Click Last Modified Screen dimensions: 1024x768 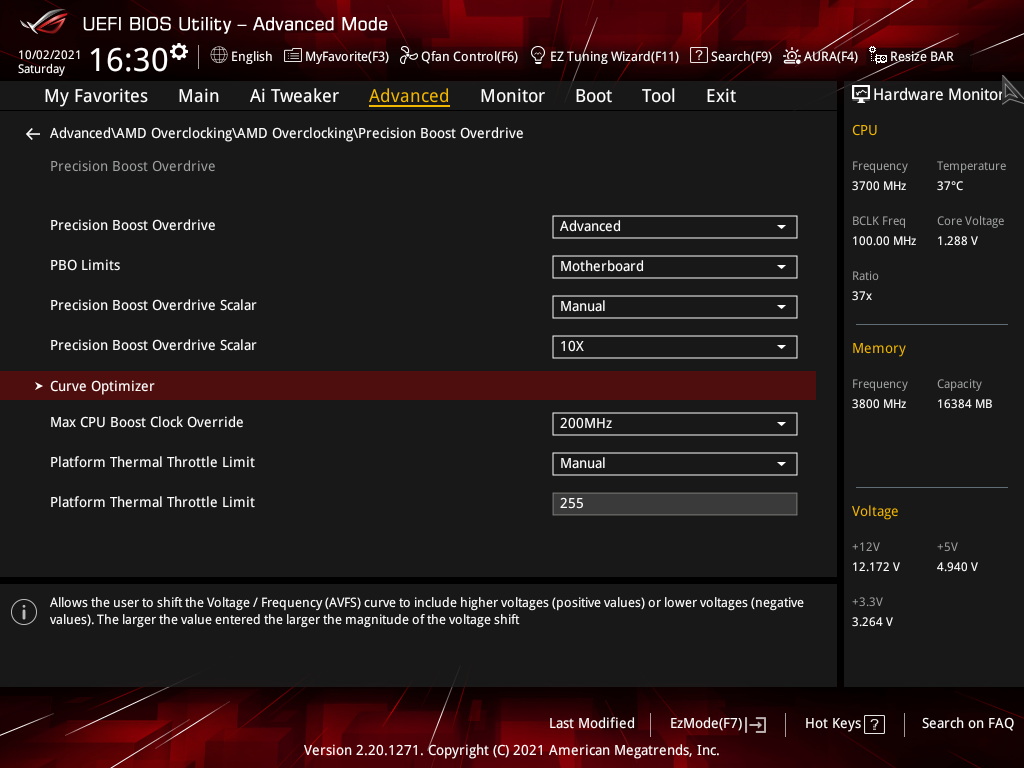coord(592,724)
